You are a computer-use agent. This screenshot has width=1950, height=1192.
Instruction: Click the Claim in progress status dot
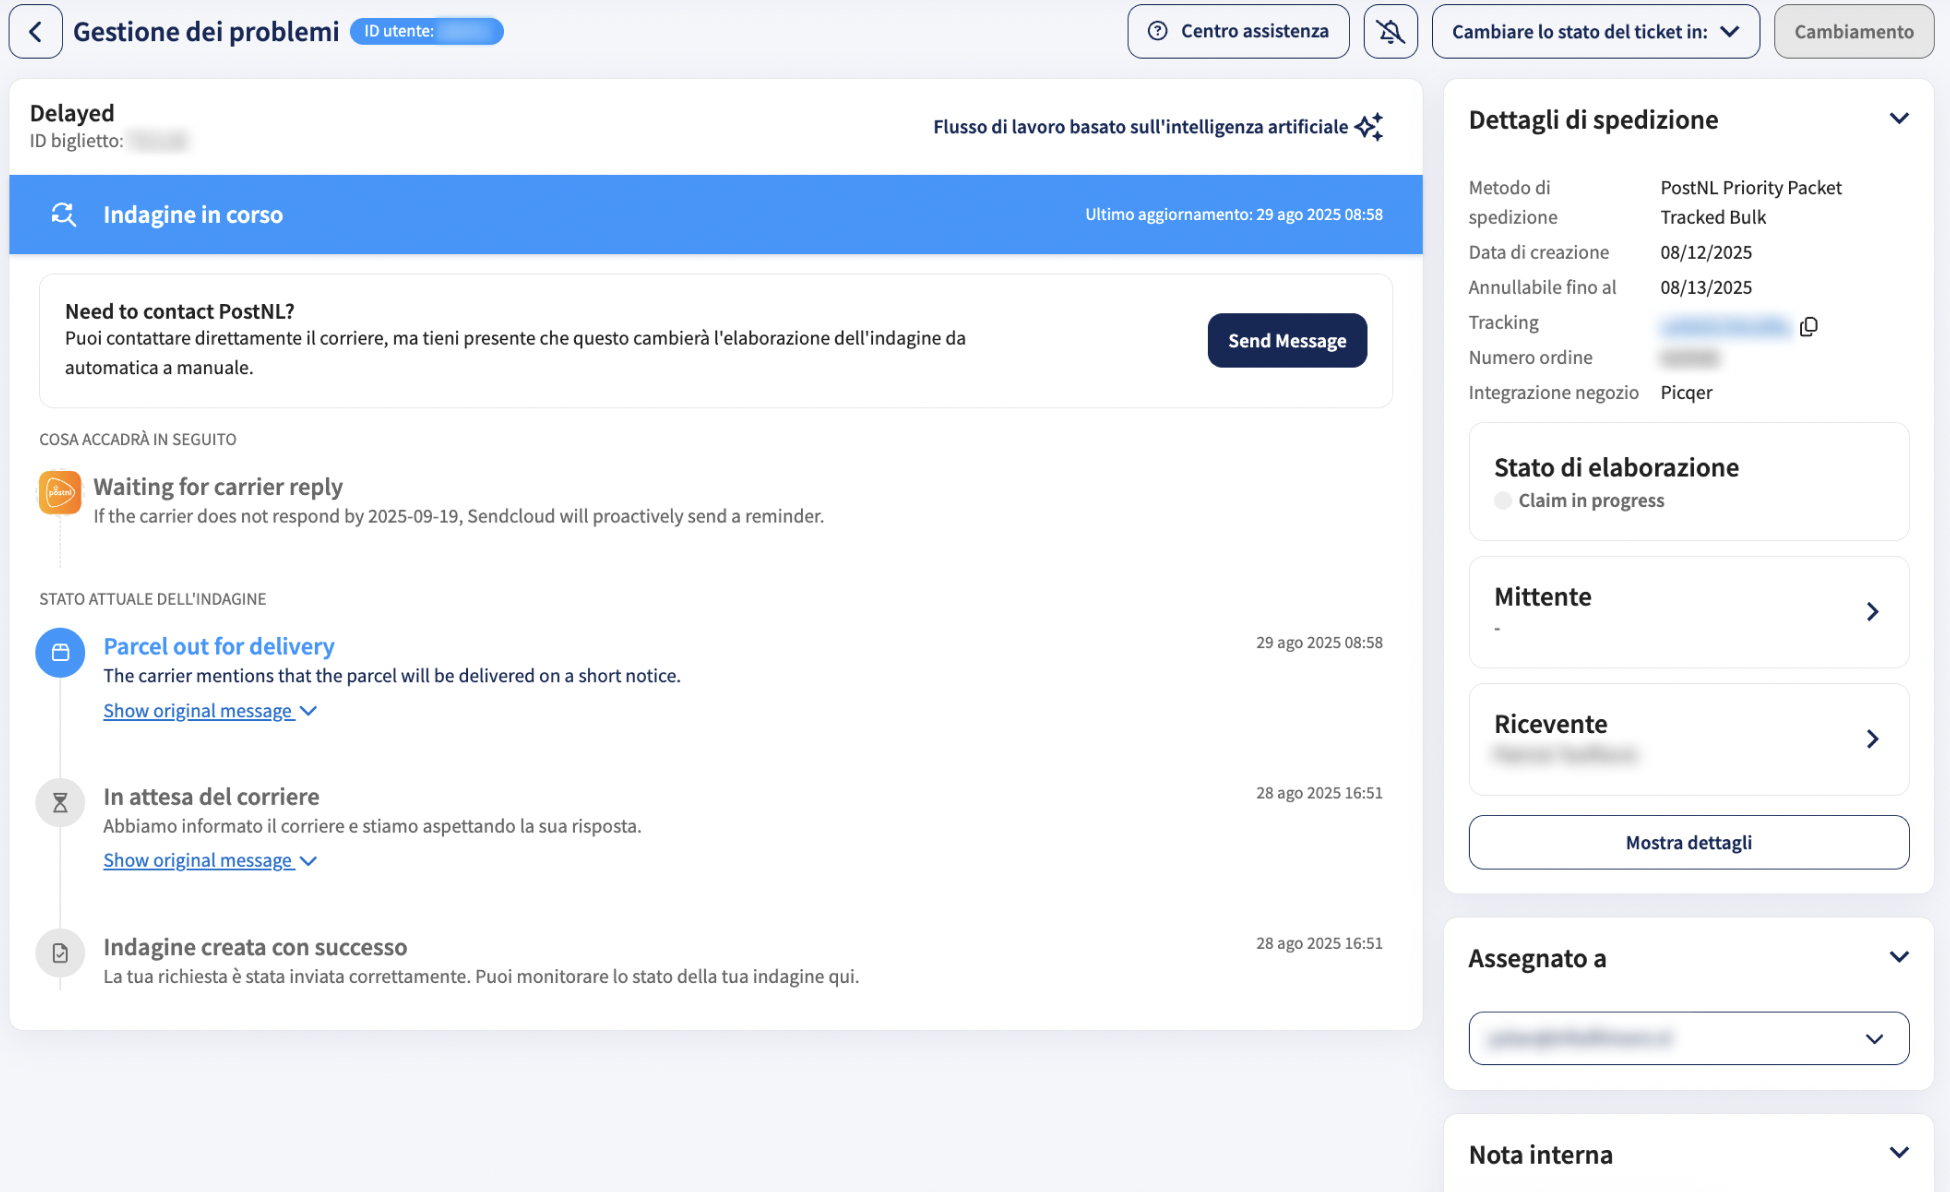click(1502, 500)
